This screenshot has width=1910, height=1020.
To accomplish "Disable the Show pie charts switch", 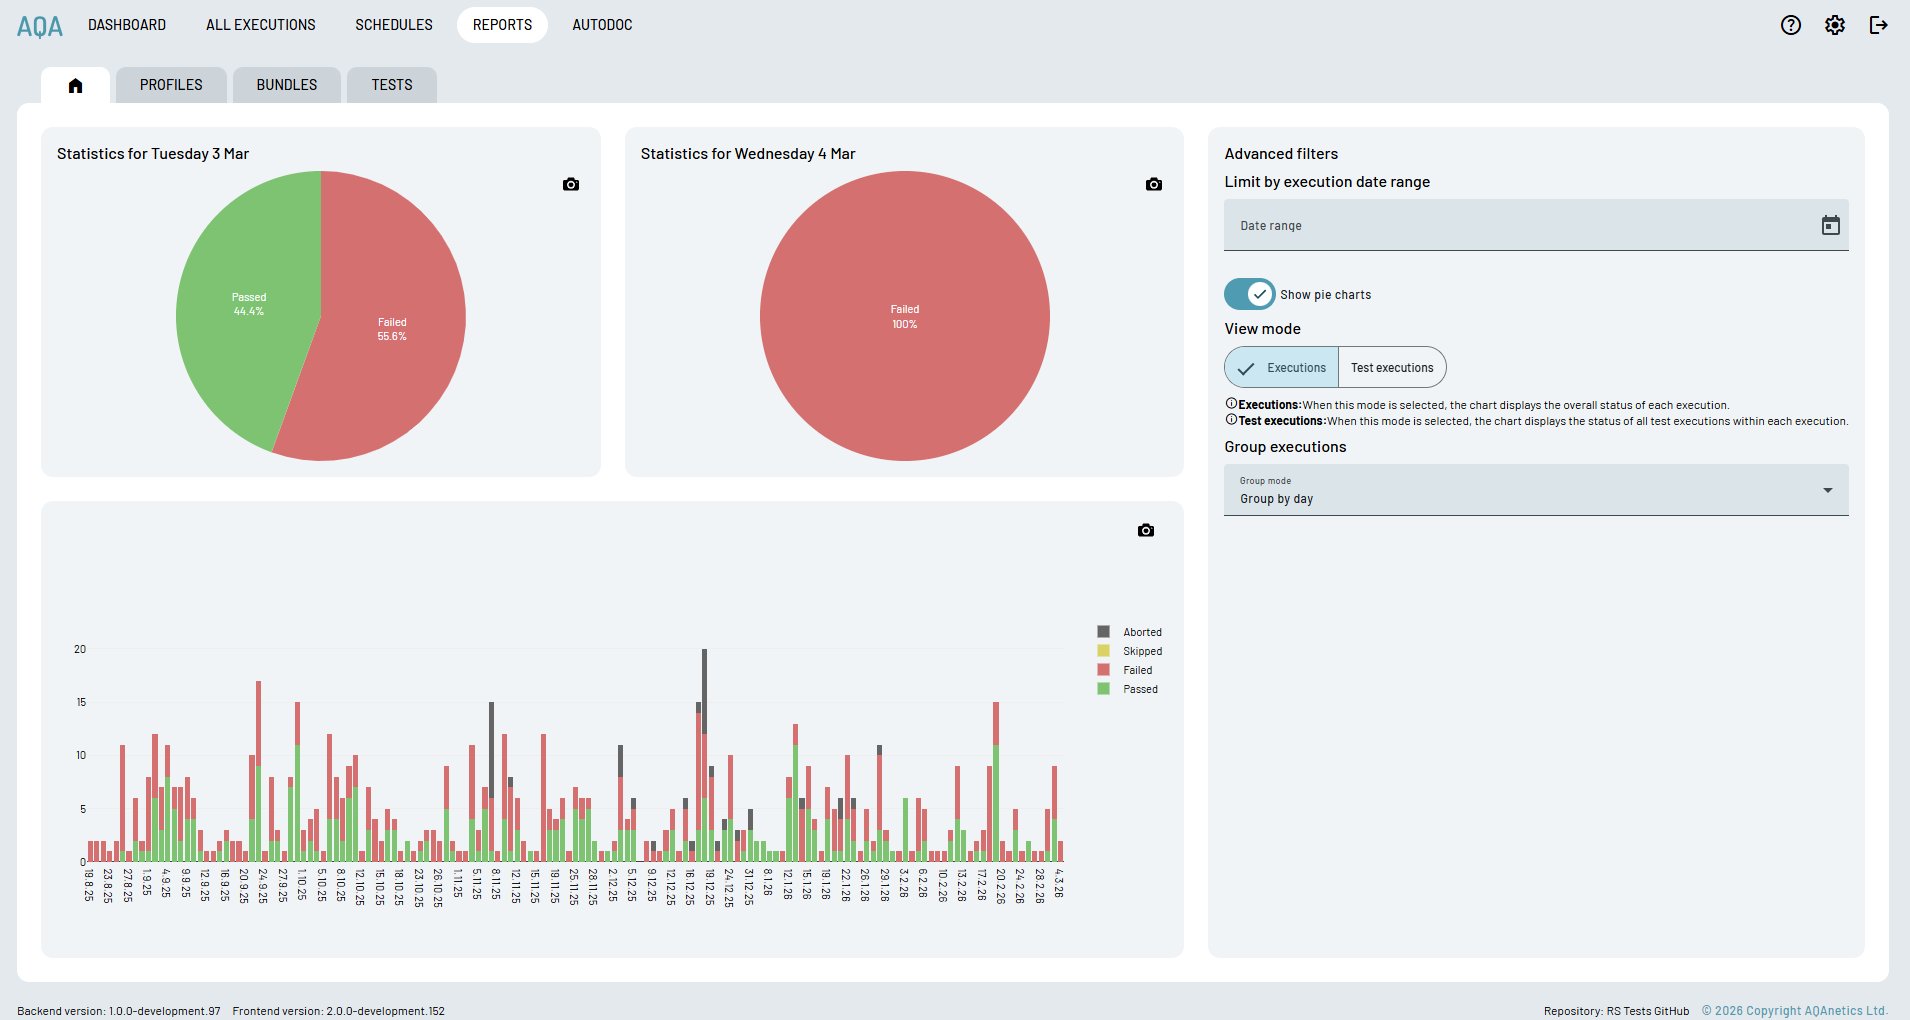I will coord(1249,294).
